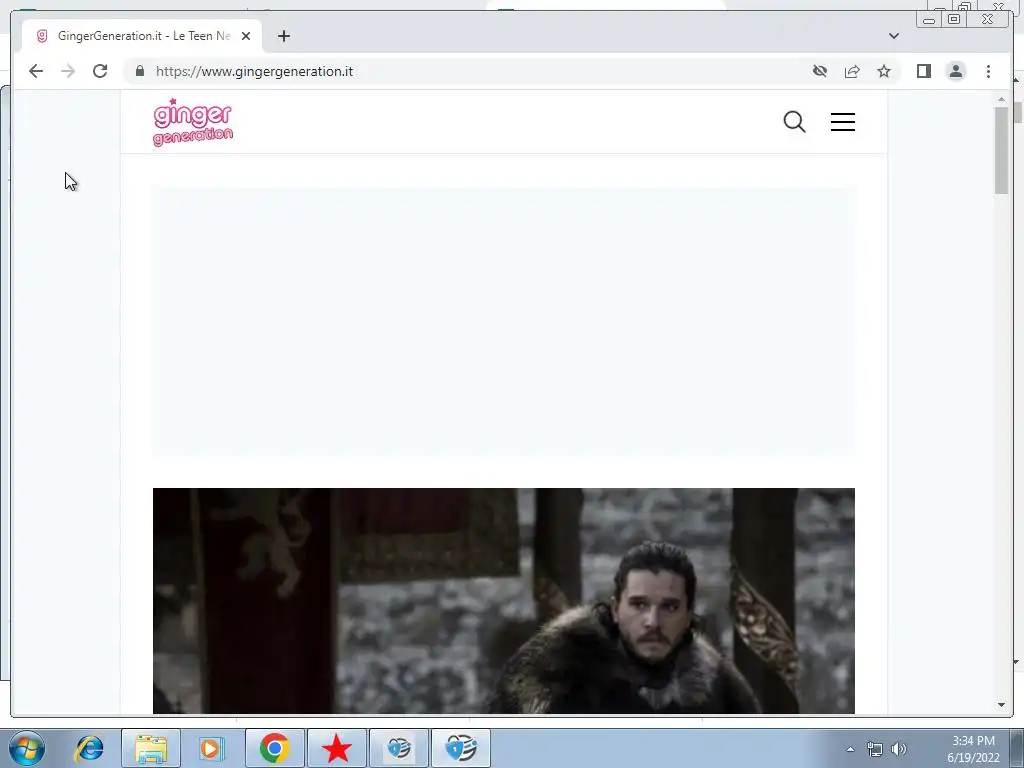The height and width of the screenshot is (768, 1024).
Task: Restore down the Chrome window
Action: coord(954,20)
